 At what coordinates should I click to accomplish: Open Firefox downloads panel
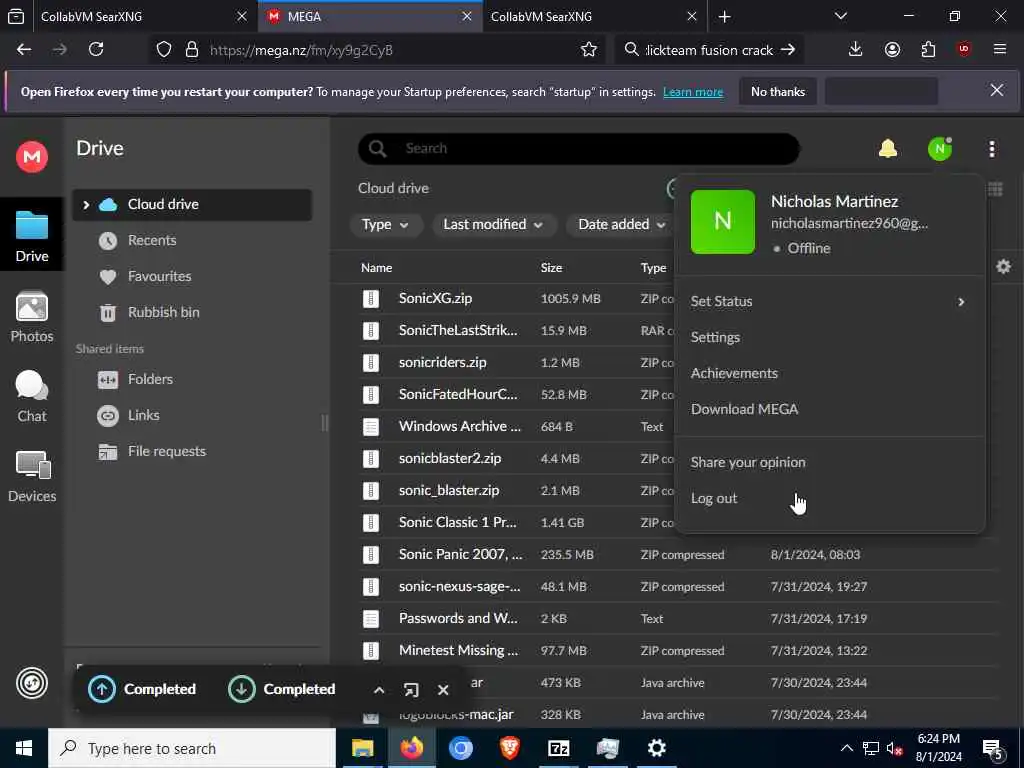pos(856,50)
